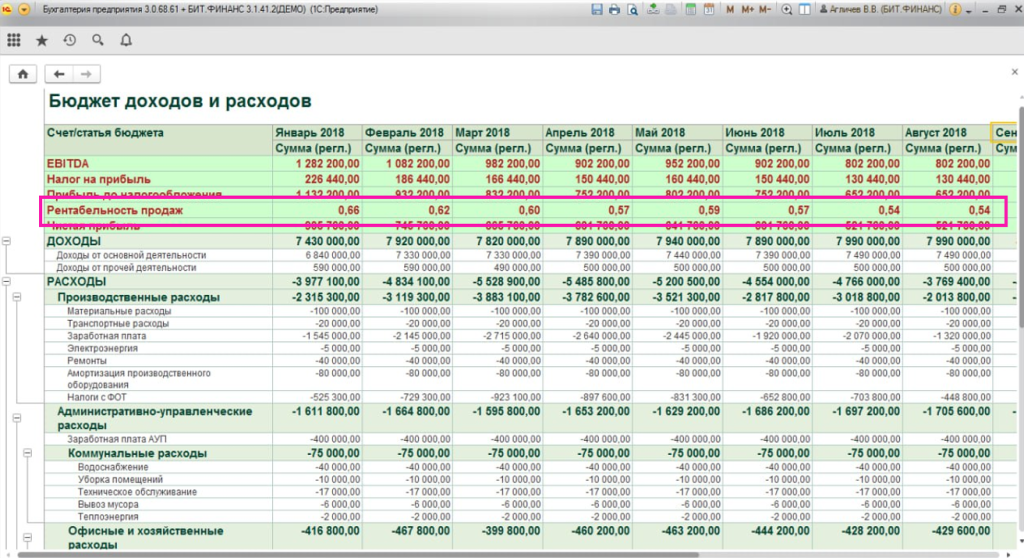Screen dimensions: 1024x558
Task: Open print preview icon
Action: [631, 9]
